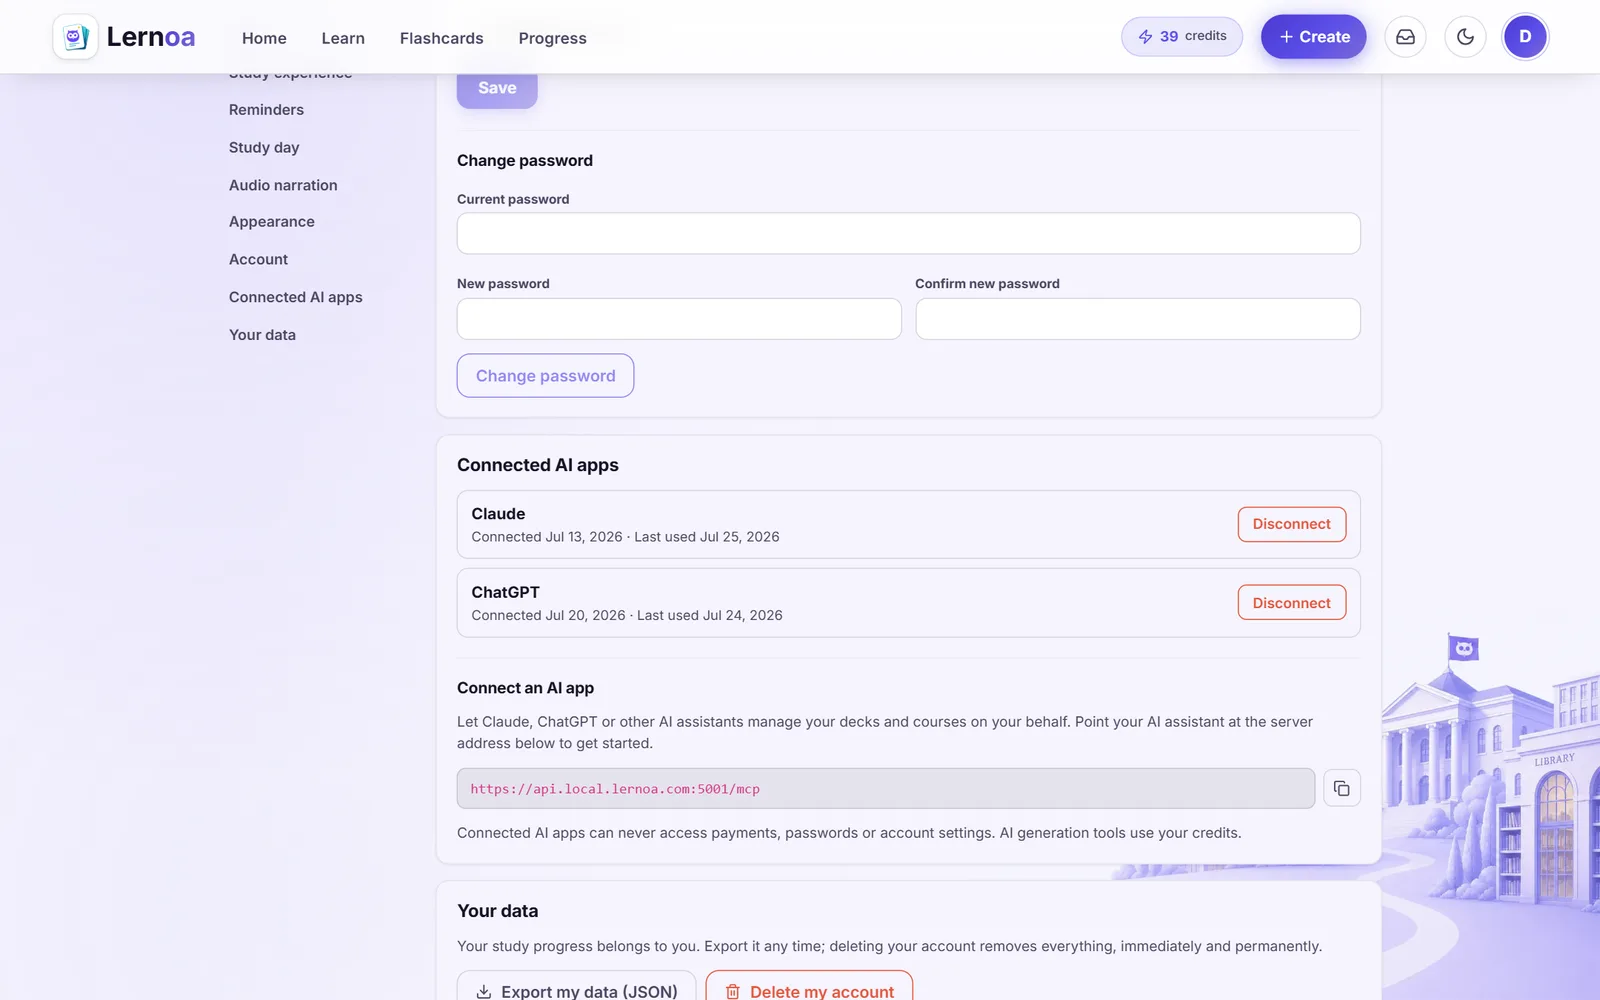Select Connected AI apps in sidebar

296,297
